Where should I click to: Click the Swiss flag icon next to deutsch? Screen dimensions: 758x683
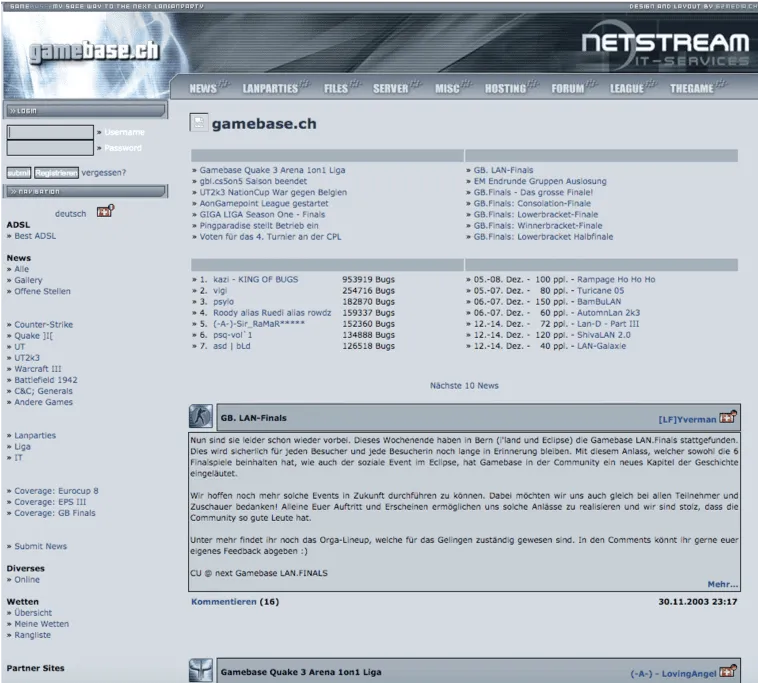105,211
